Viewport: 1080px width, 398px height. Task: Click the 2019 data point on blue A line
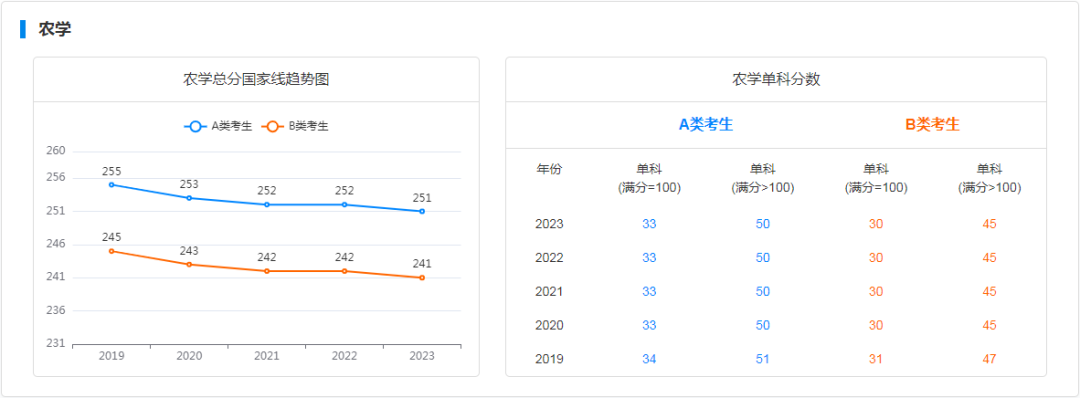112,185
